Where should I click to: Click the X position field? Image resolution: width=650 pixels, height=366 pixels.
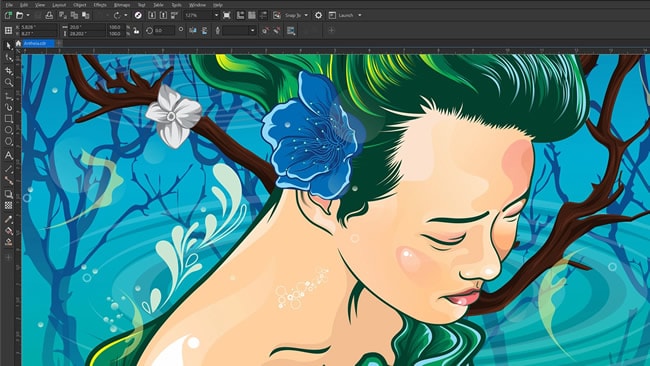(38, 27)
